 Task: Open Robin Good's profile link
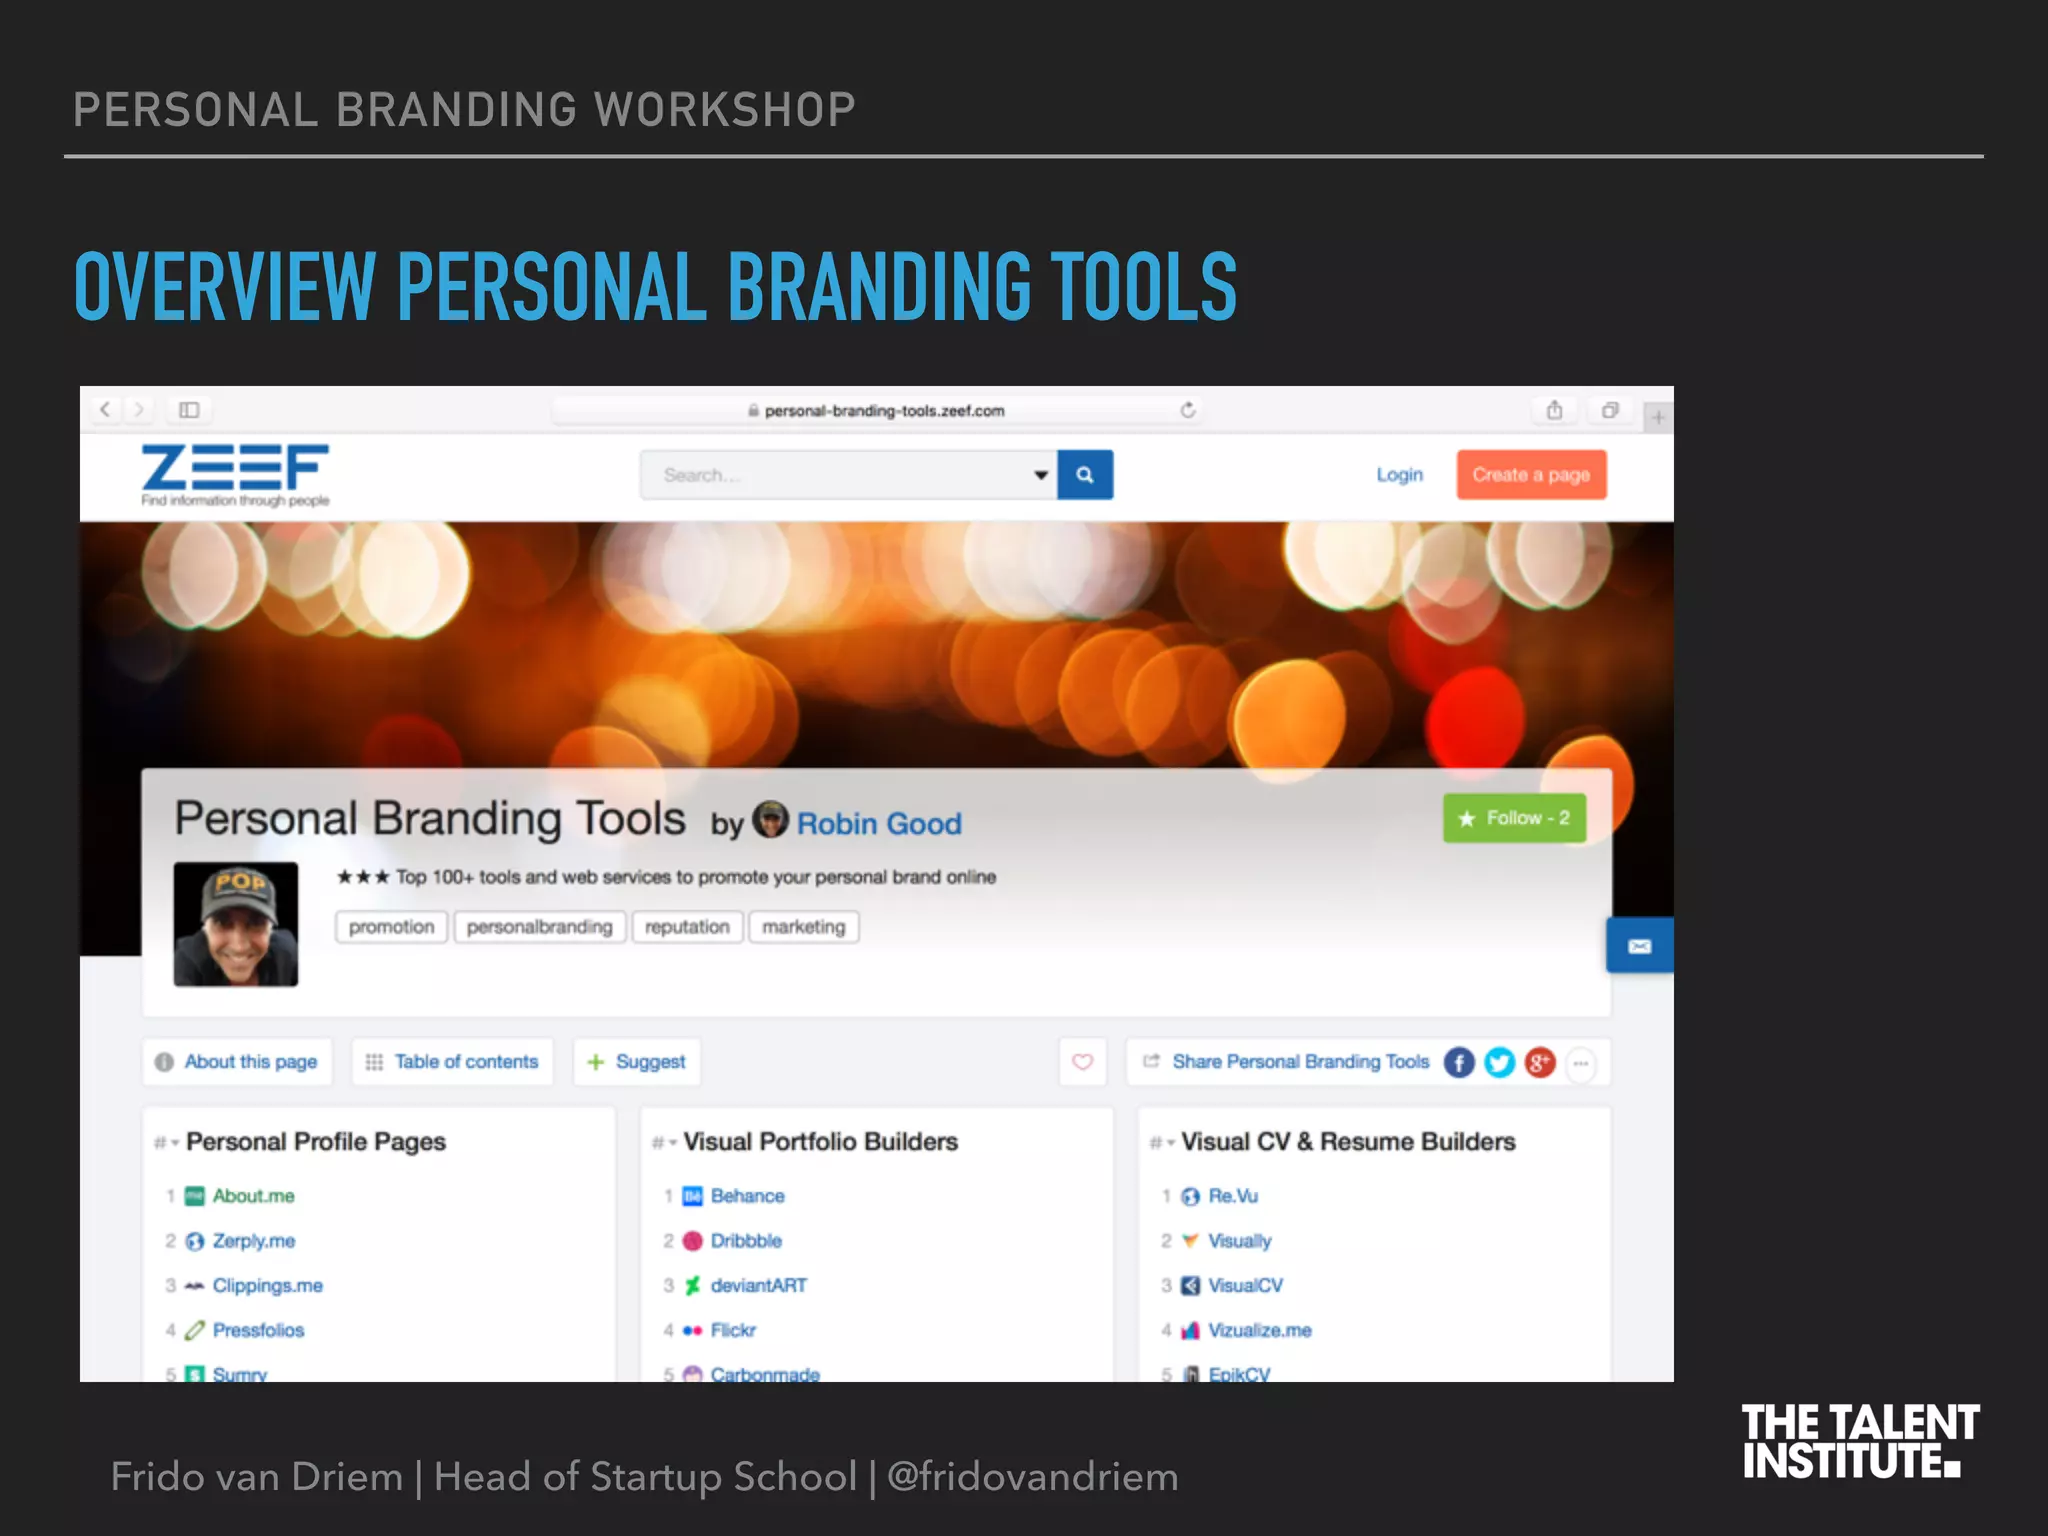point(878,823)
